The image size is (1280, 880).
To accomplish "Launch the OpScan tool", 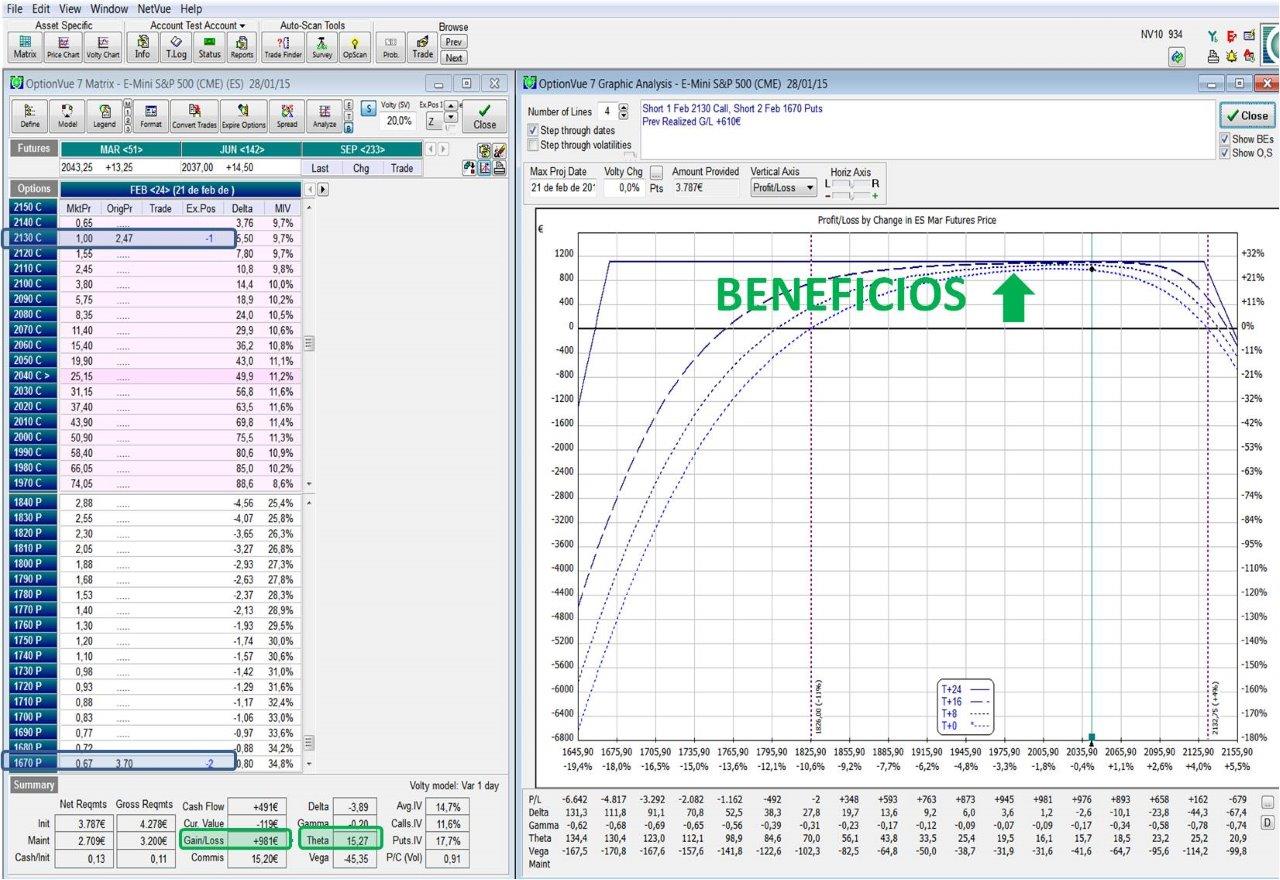I will pos(355,47).
